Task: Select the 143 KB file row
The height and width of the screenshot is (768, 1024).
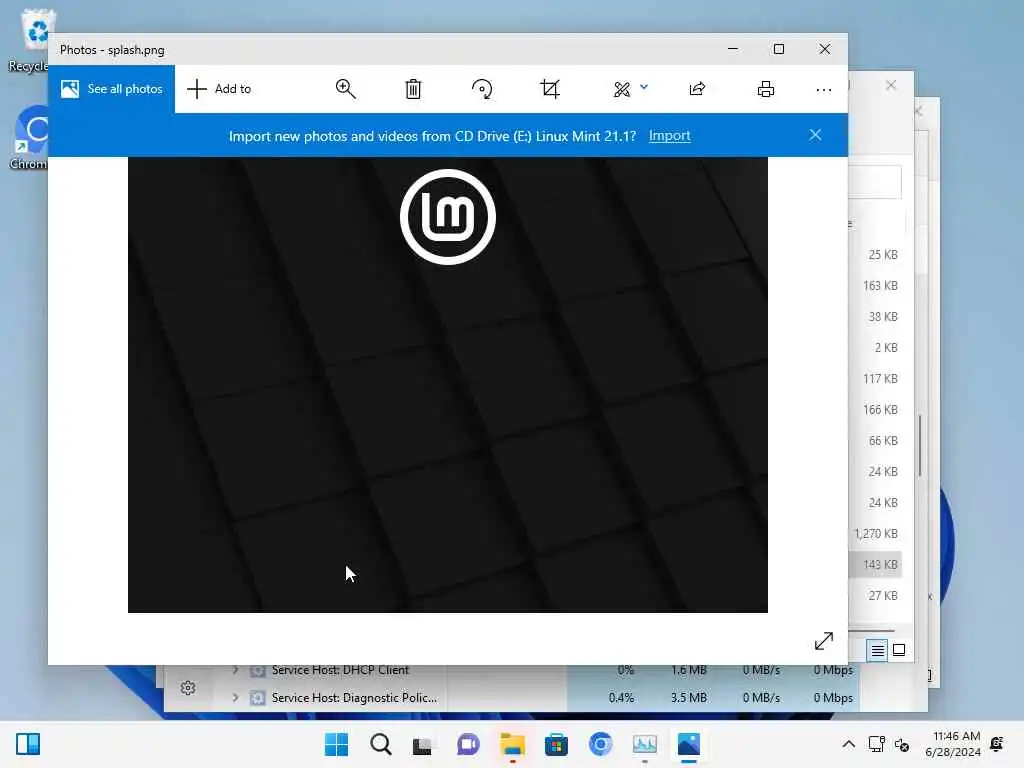Action: (x=876, y=564)
